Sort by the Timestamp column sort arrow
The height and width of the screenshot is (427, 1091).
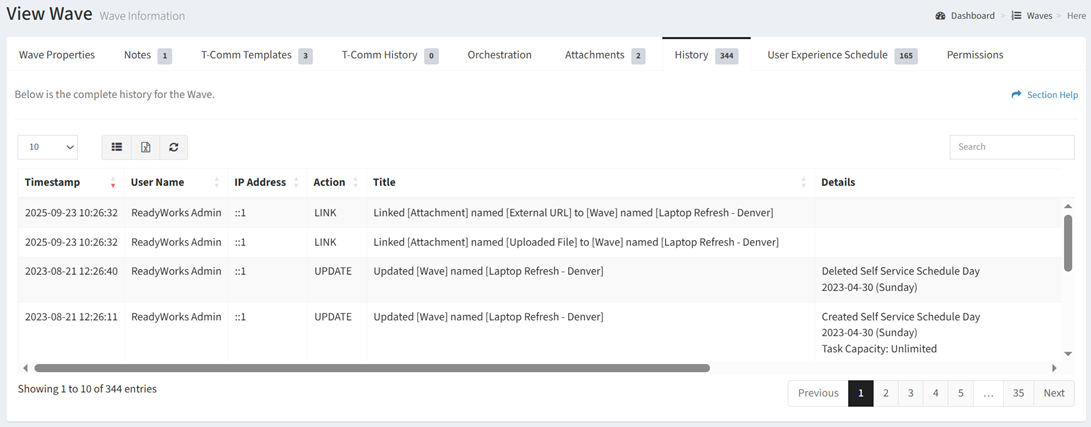113,183
